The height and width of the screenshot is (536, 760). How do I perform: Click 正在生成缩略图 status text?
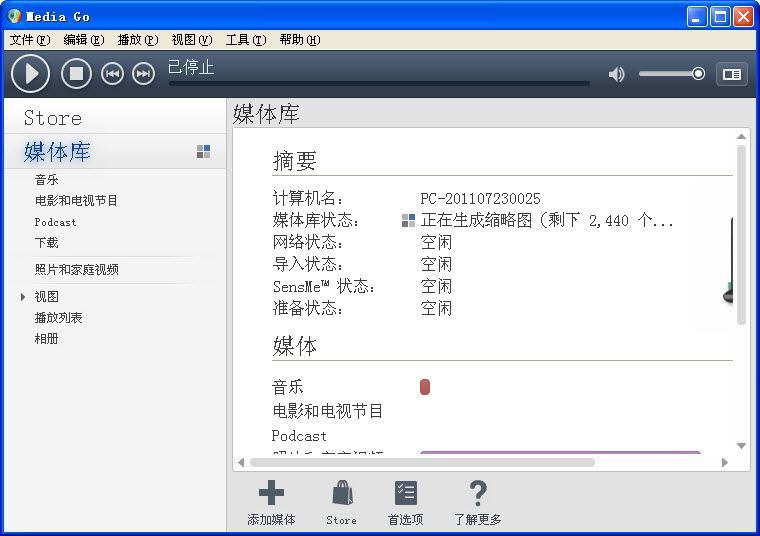[x=547, y=221]
